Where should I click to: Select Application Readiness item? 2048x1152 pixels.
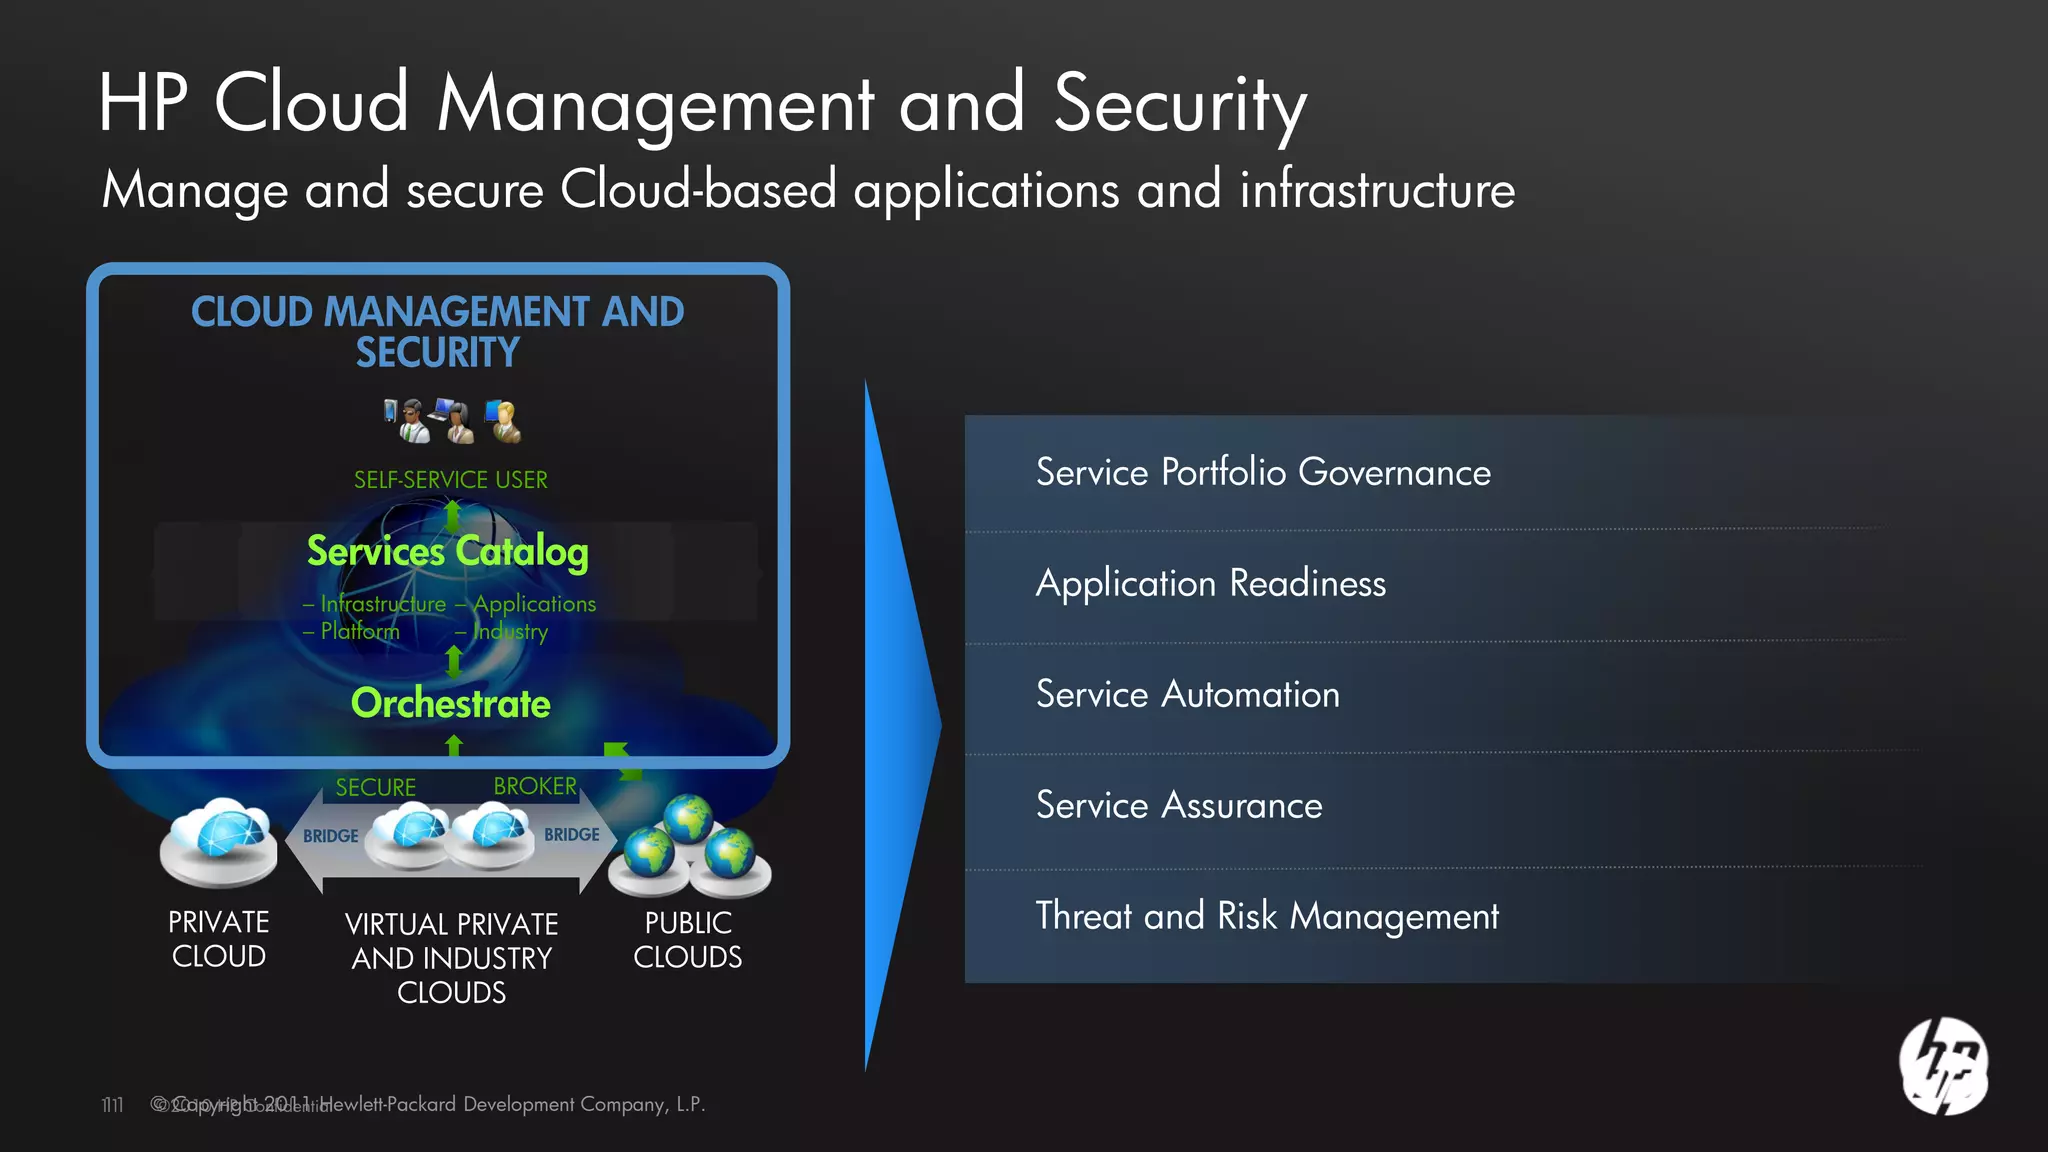(x=1211, y=583)
